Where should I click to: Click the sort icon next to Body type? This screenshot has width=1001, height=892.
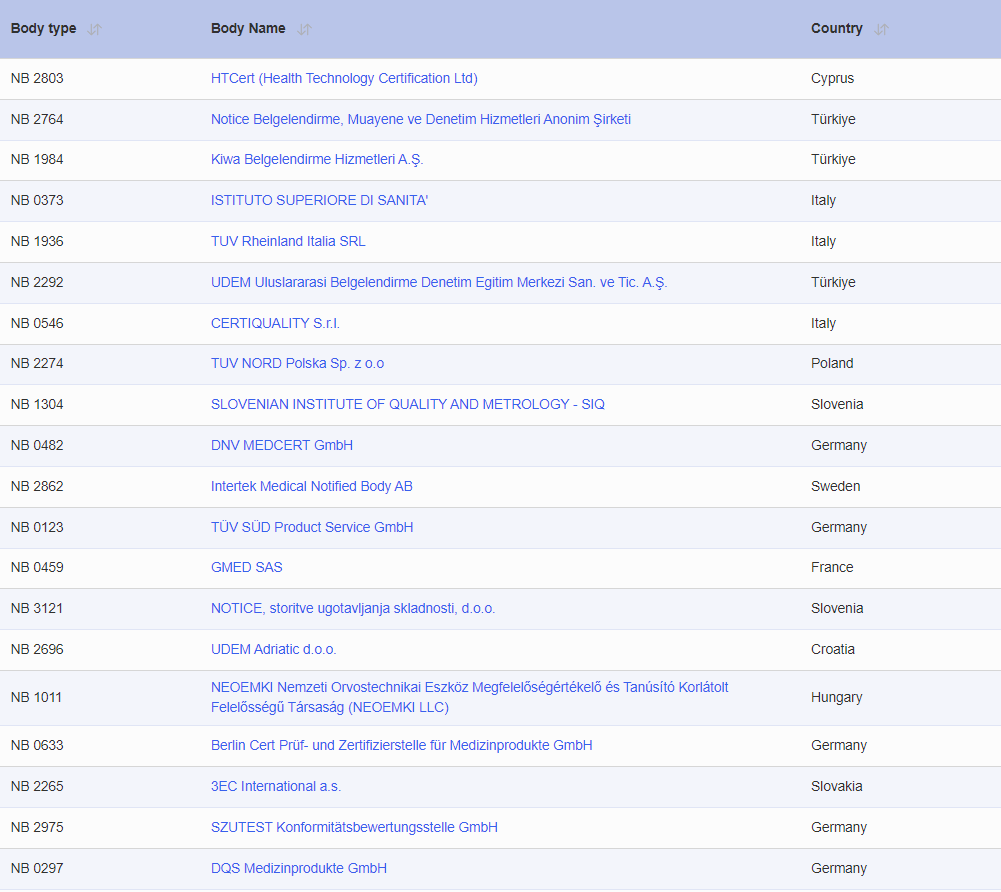coord(95,29)
